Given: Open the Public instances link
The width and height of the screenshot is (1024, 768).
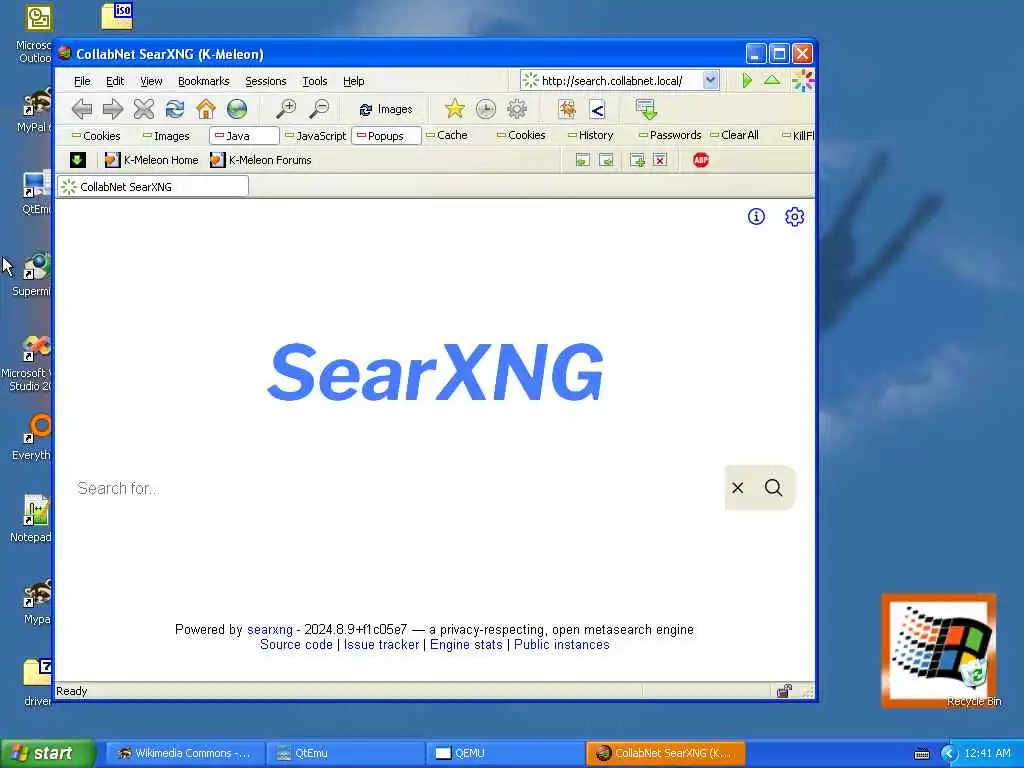Looking at the screenshot, I should click(562, 645).
